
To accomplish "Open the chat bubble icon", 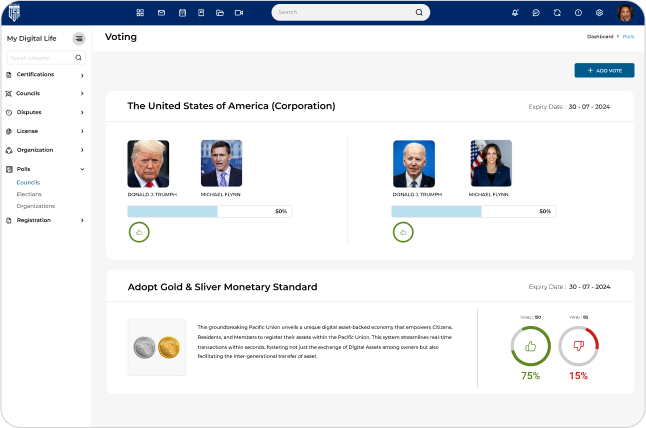I will point(537,13).
